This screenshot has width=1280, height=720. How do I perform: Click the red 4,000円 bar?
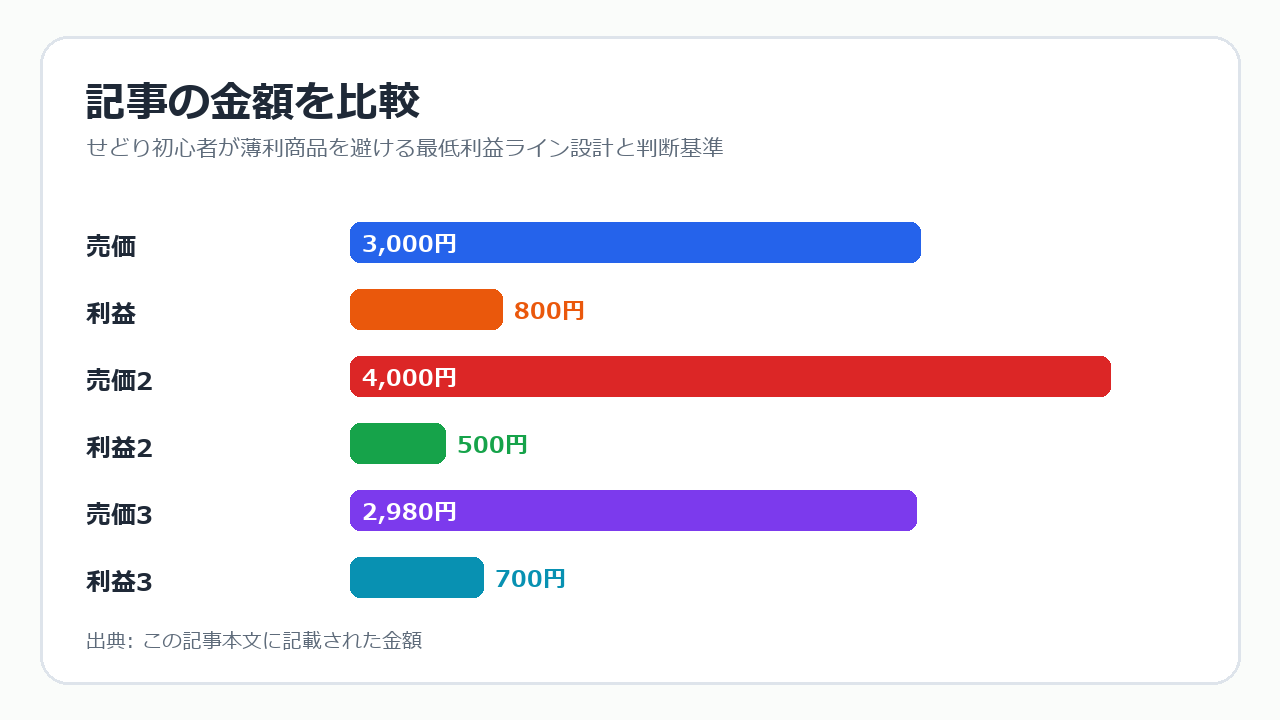730,377
